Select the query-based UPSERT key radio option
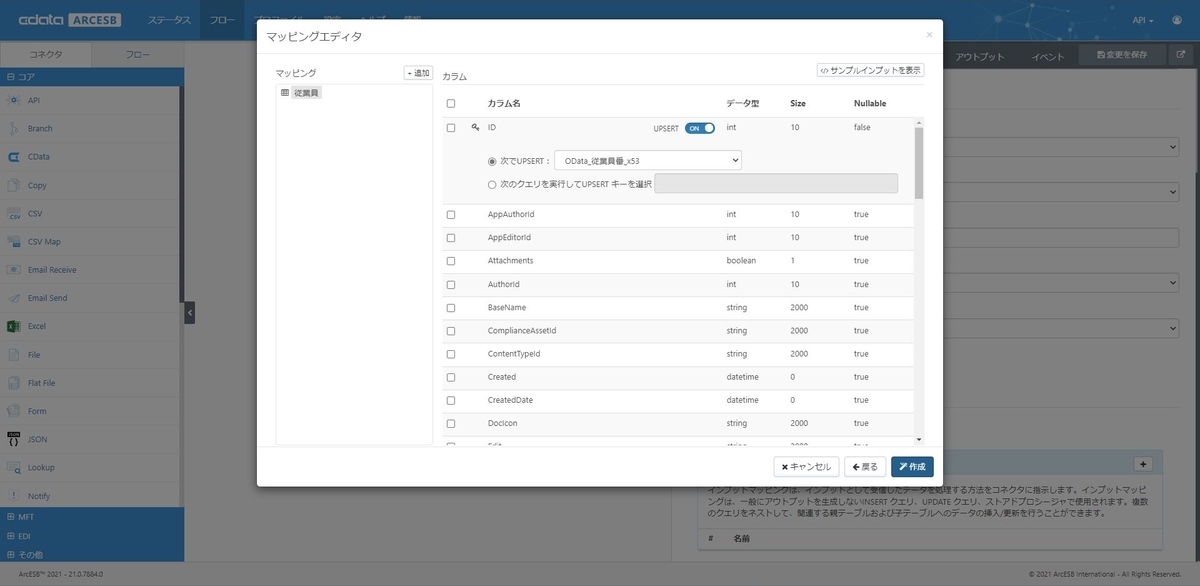Image resolution: width=1200 pixels, height=586 pixels. (x=492, y=184)
